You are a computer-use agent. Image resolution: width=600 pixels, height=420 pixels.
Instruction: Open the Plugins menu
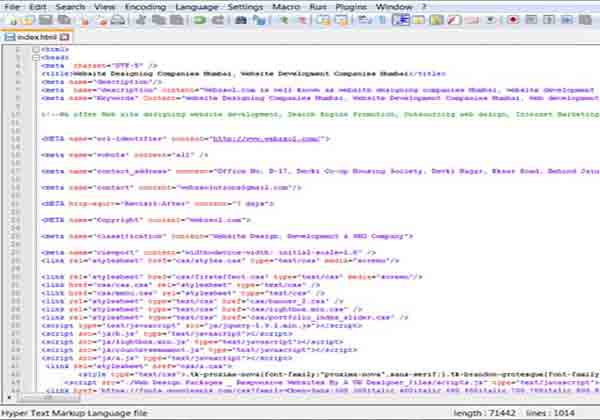[x=351, y=7]
